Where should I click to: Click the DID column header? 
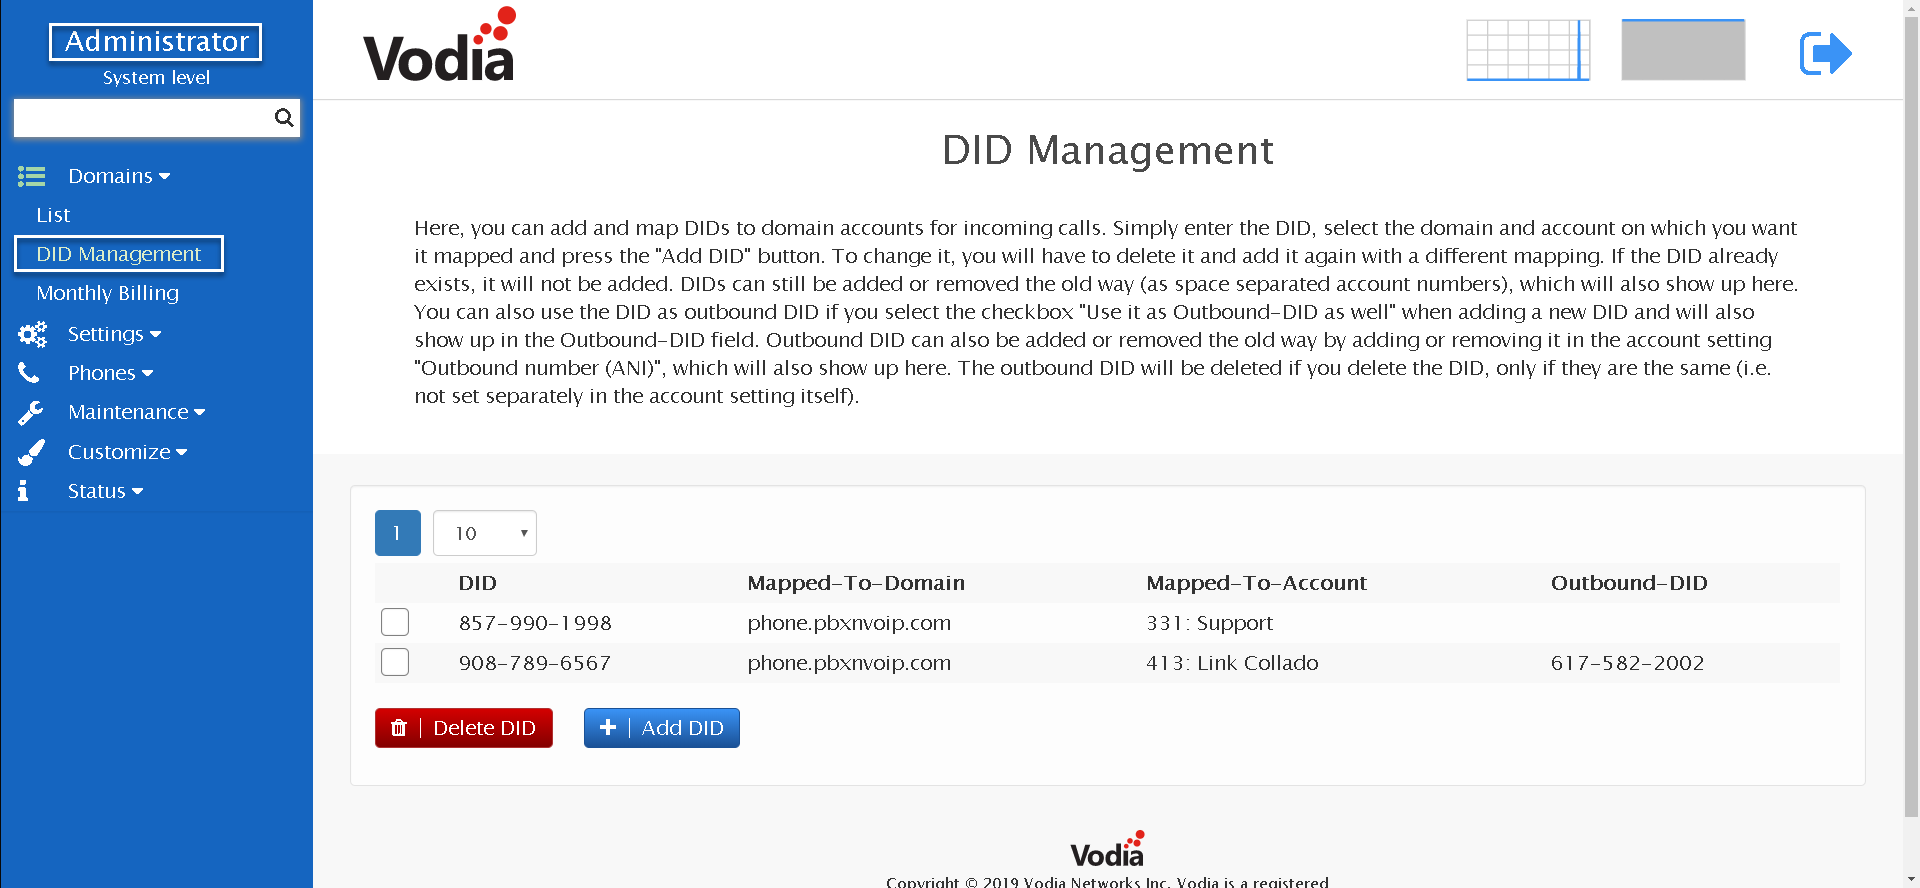click(478, 583)
